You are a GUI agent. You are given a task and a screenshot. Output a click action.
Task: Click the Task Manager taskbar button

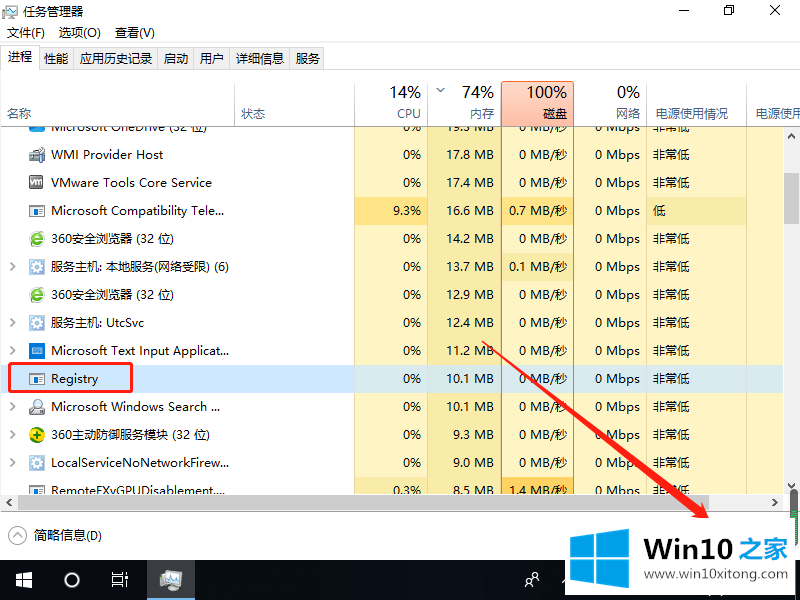(x=171, y=580)
